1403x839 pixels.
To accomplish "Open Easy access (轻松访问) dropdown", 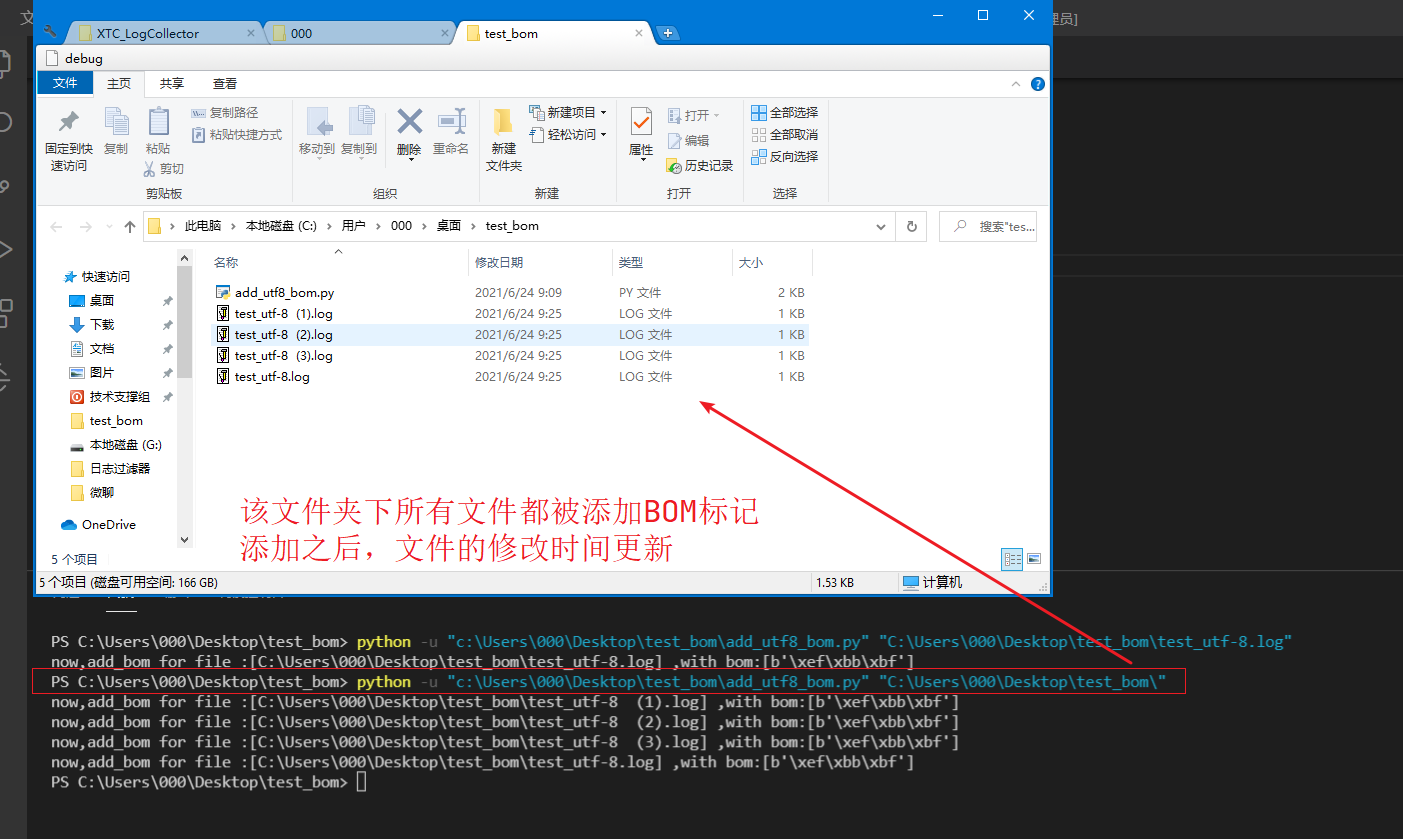I will tap(568, 134).
